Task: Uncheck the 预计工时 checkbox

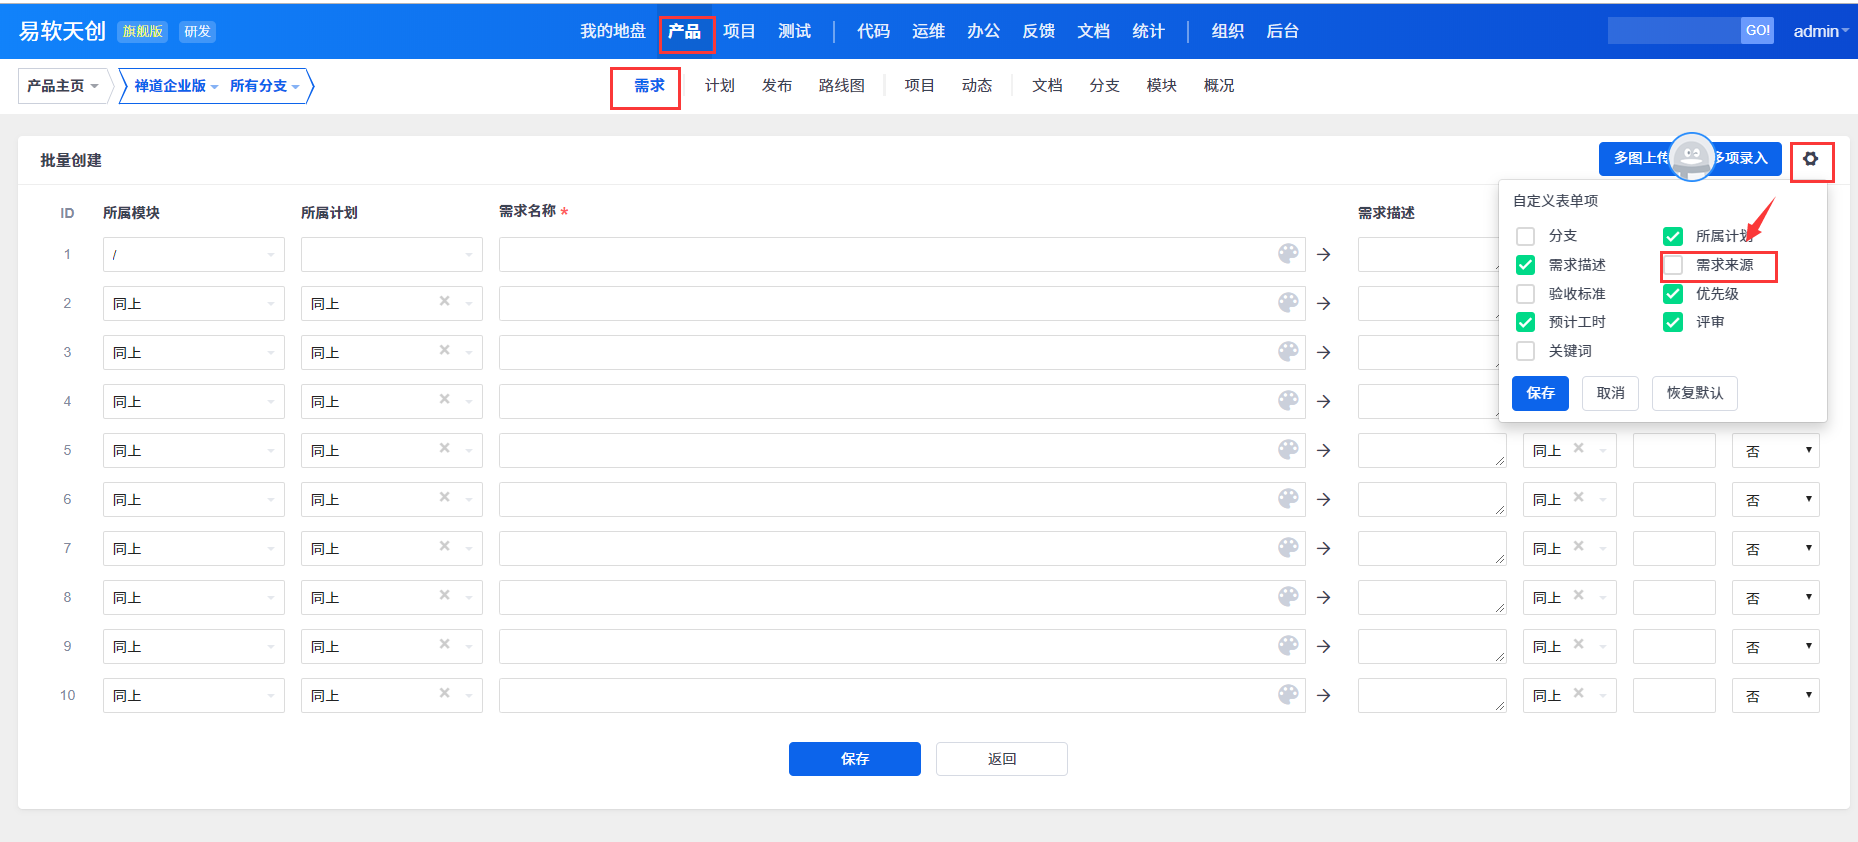Action: tap(1526, 322)
